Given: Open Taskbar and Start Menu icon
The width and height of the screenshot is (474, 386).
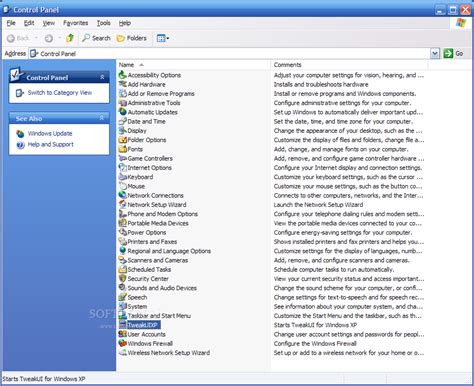Looking at the screenshot, I should 123,316.
